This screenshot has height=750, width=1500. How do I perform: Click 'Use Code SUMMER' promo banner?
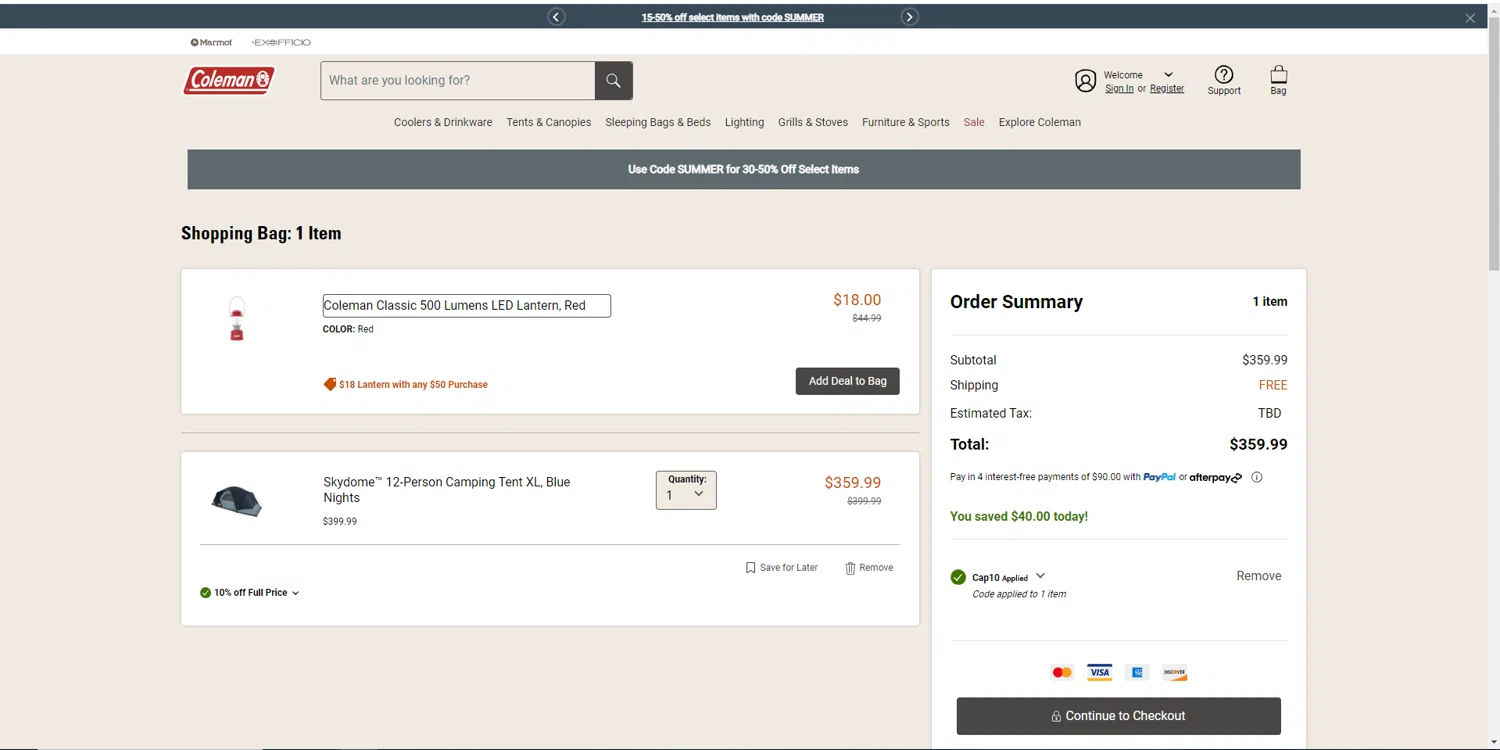[744, 169]
